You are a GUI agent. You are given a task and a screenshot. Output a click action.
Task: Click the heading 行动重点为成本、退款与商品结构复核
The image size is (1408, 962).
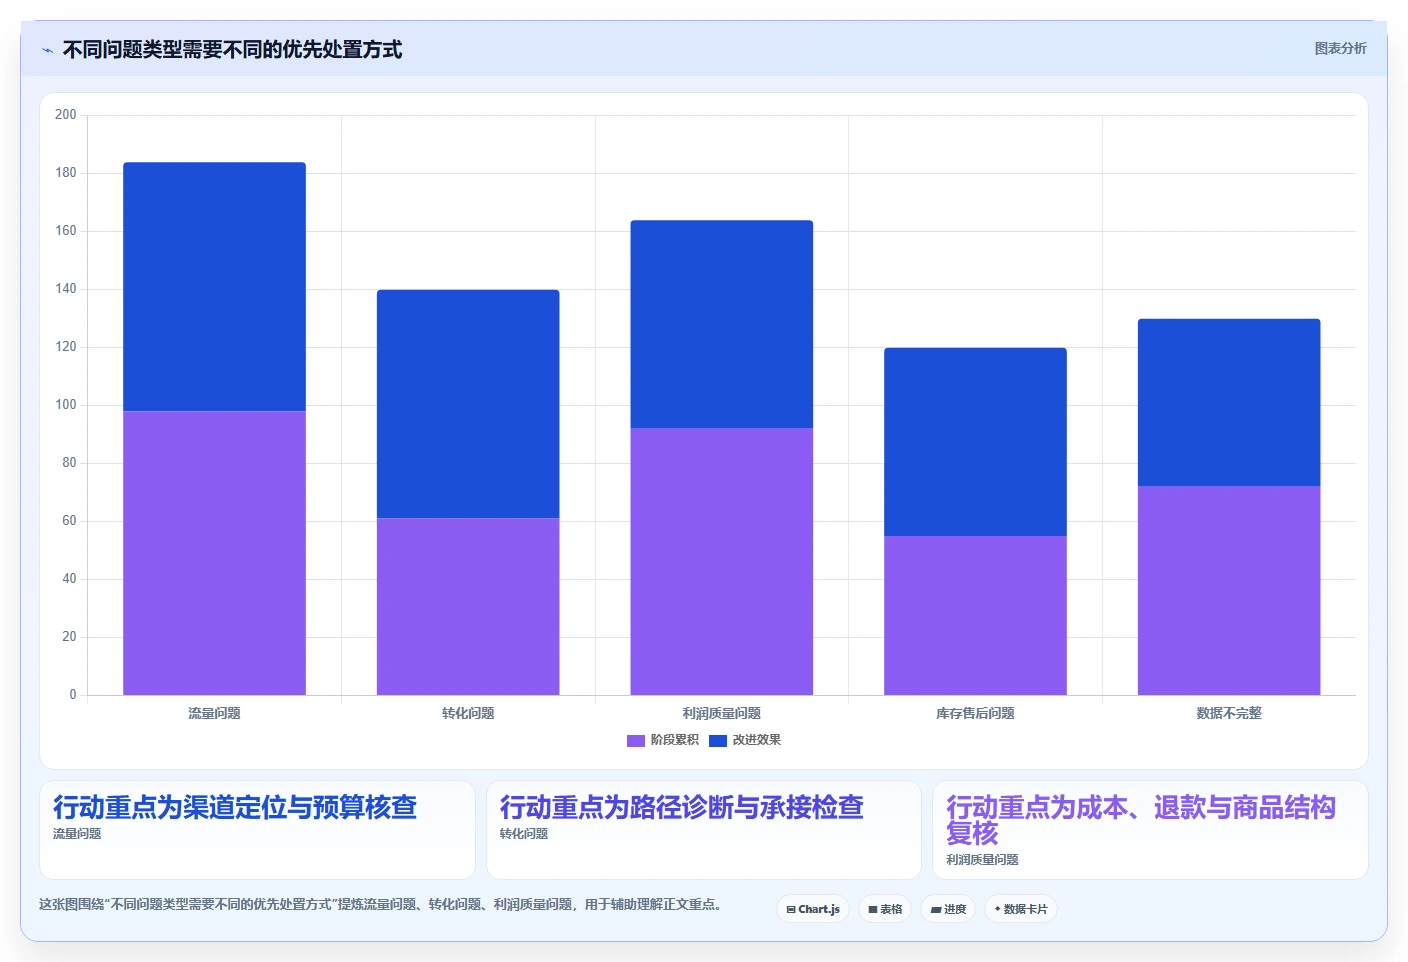click(1141, 820)
